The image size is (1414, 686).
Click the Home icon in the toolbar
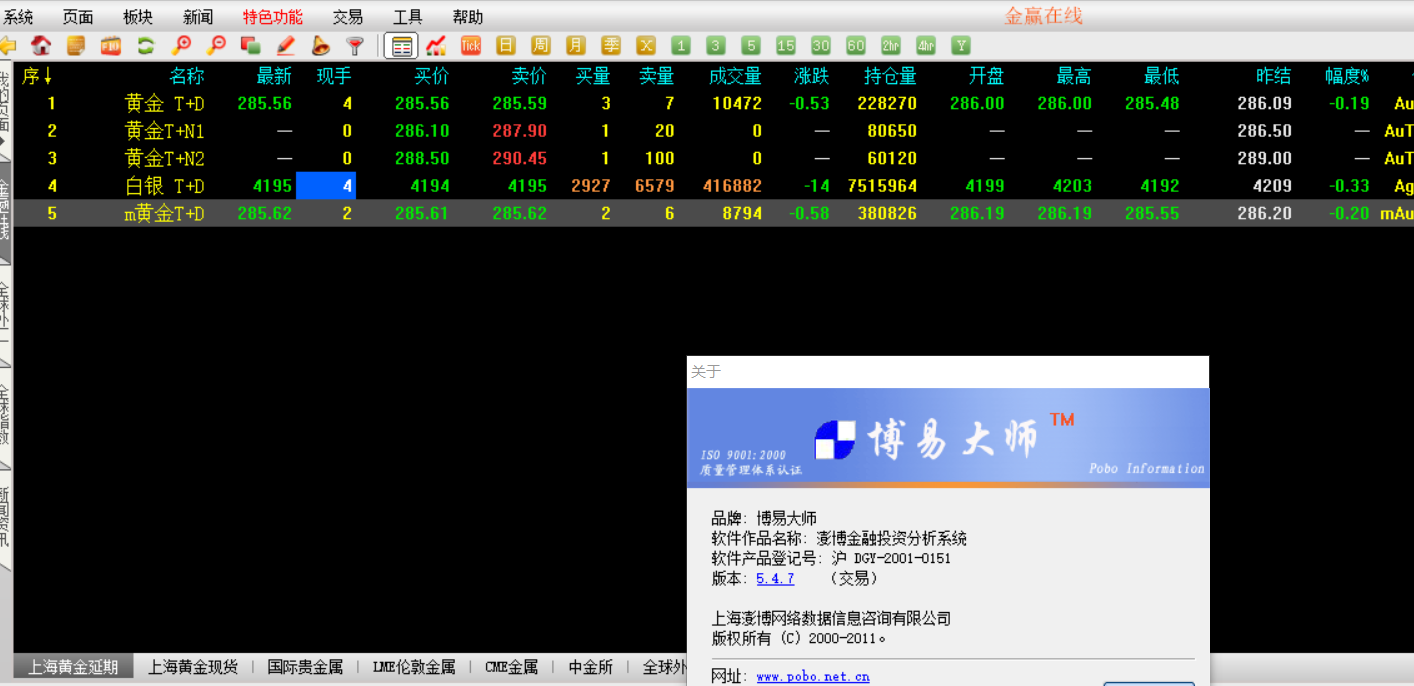[x=41, y=45]
